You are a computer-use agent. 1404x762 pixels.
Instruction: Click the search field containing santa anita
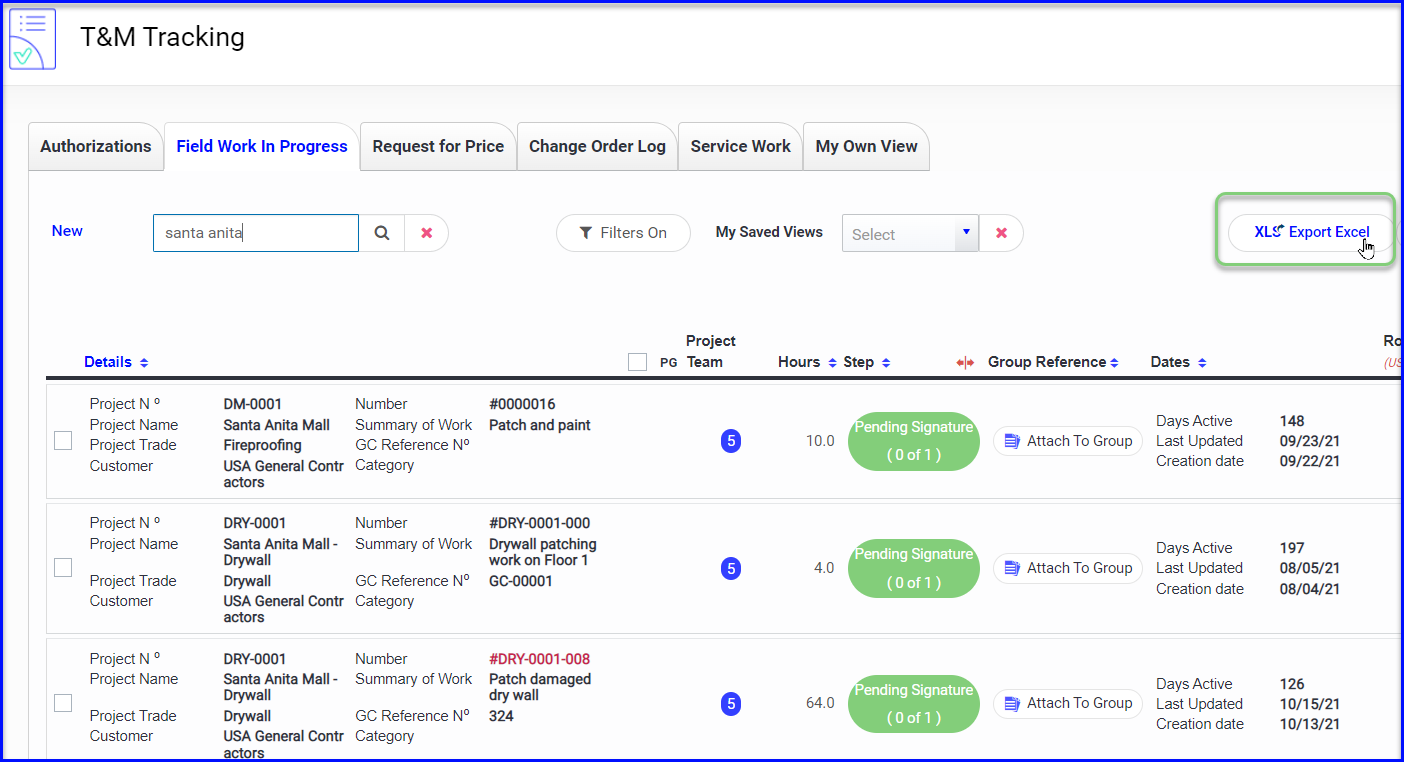(256, 233)
